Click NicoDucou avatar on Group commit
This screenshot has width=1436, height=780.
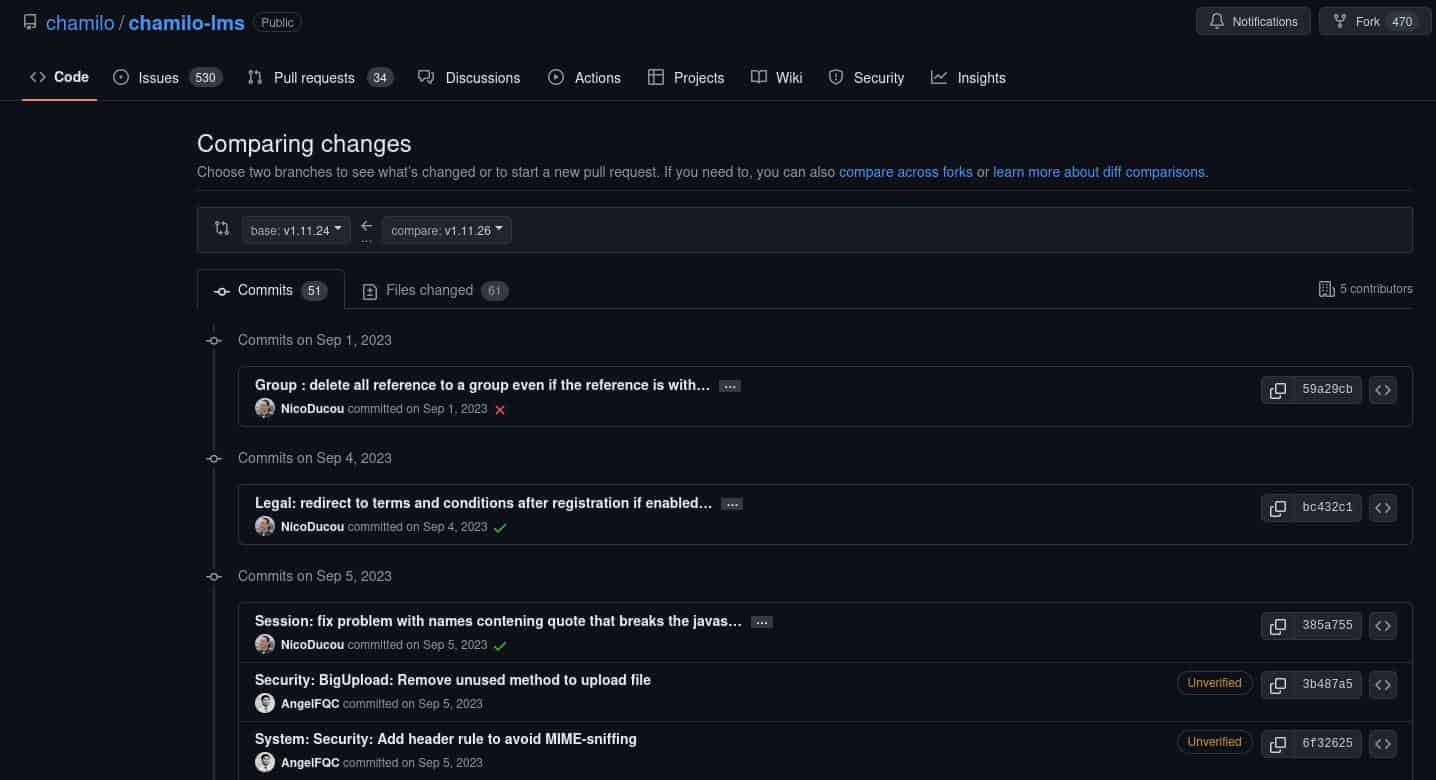(265, 408)
